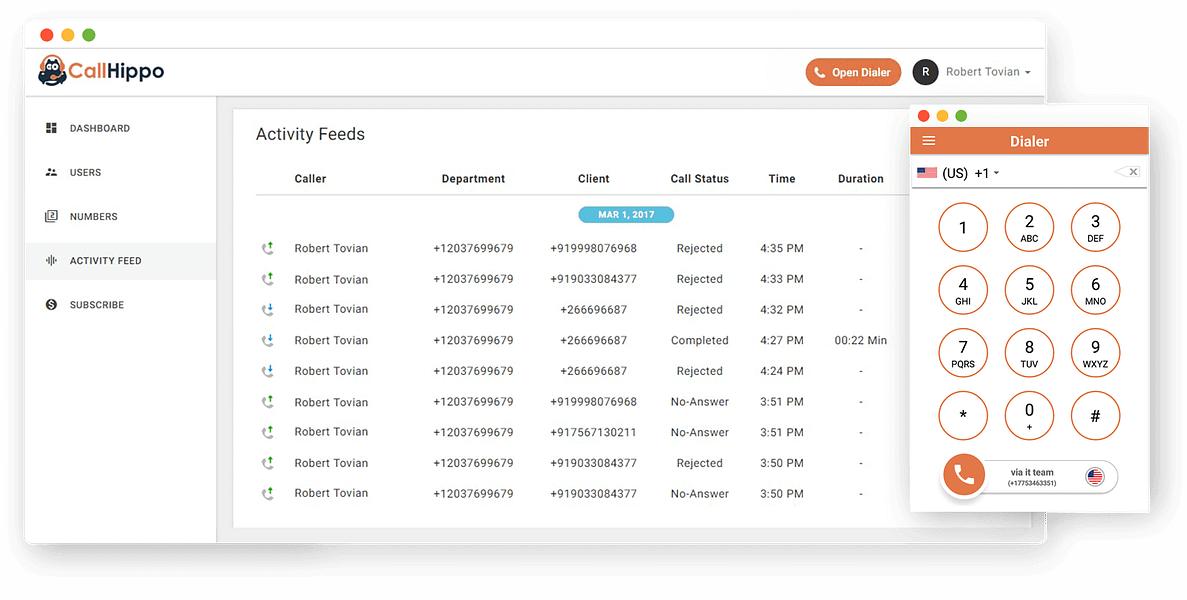
Task: Click the Client column header
Action: click(594, 179)
